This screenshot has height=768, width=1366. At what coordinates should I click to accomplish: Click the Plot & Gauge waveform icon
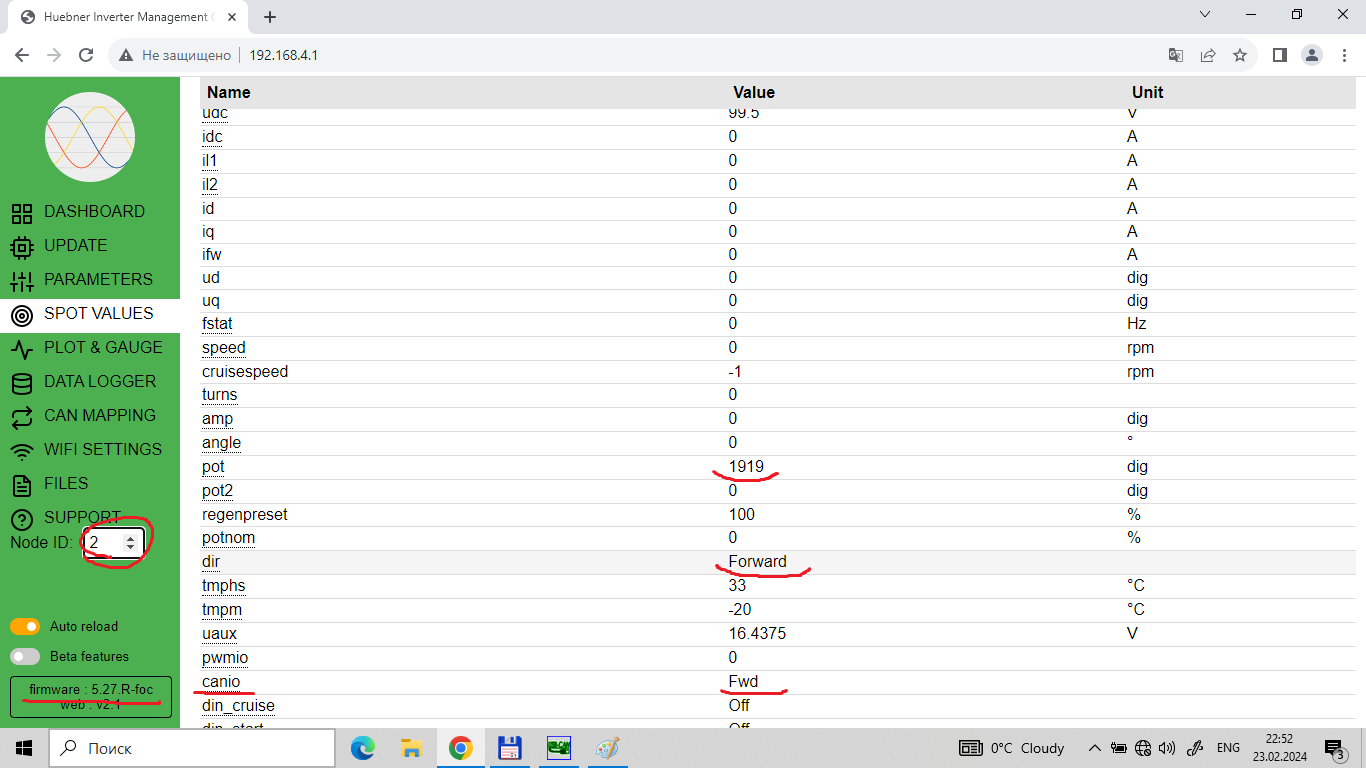coord(22,348)
